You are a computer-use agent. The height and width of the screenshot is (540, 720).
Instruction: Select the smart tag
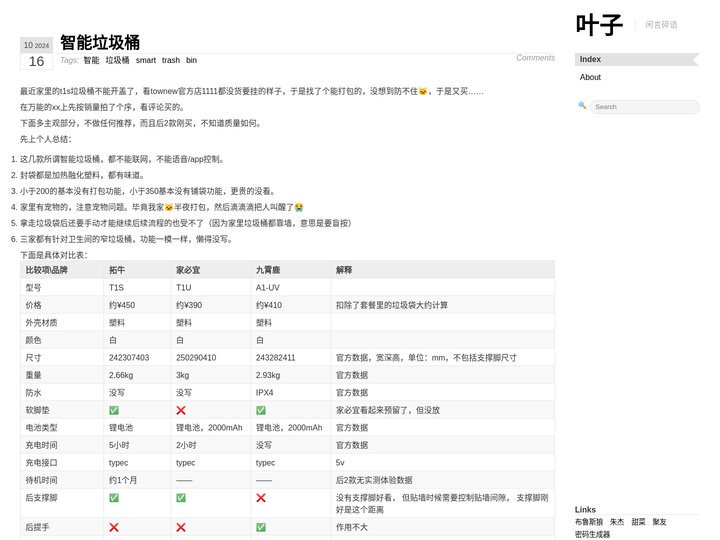pos(146,60)
